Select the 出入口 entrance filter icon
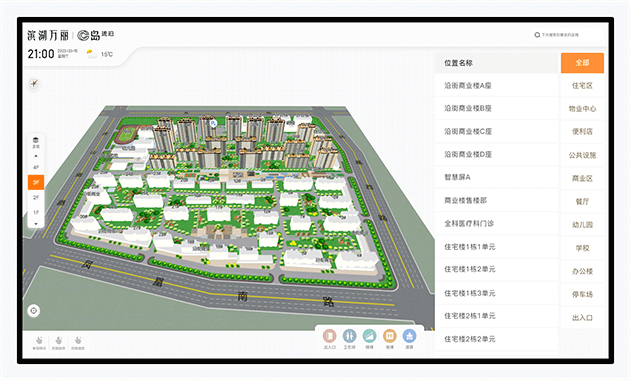Viewport: 630px width, 380px height. click(x=329, y=336)
